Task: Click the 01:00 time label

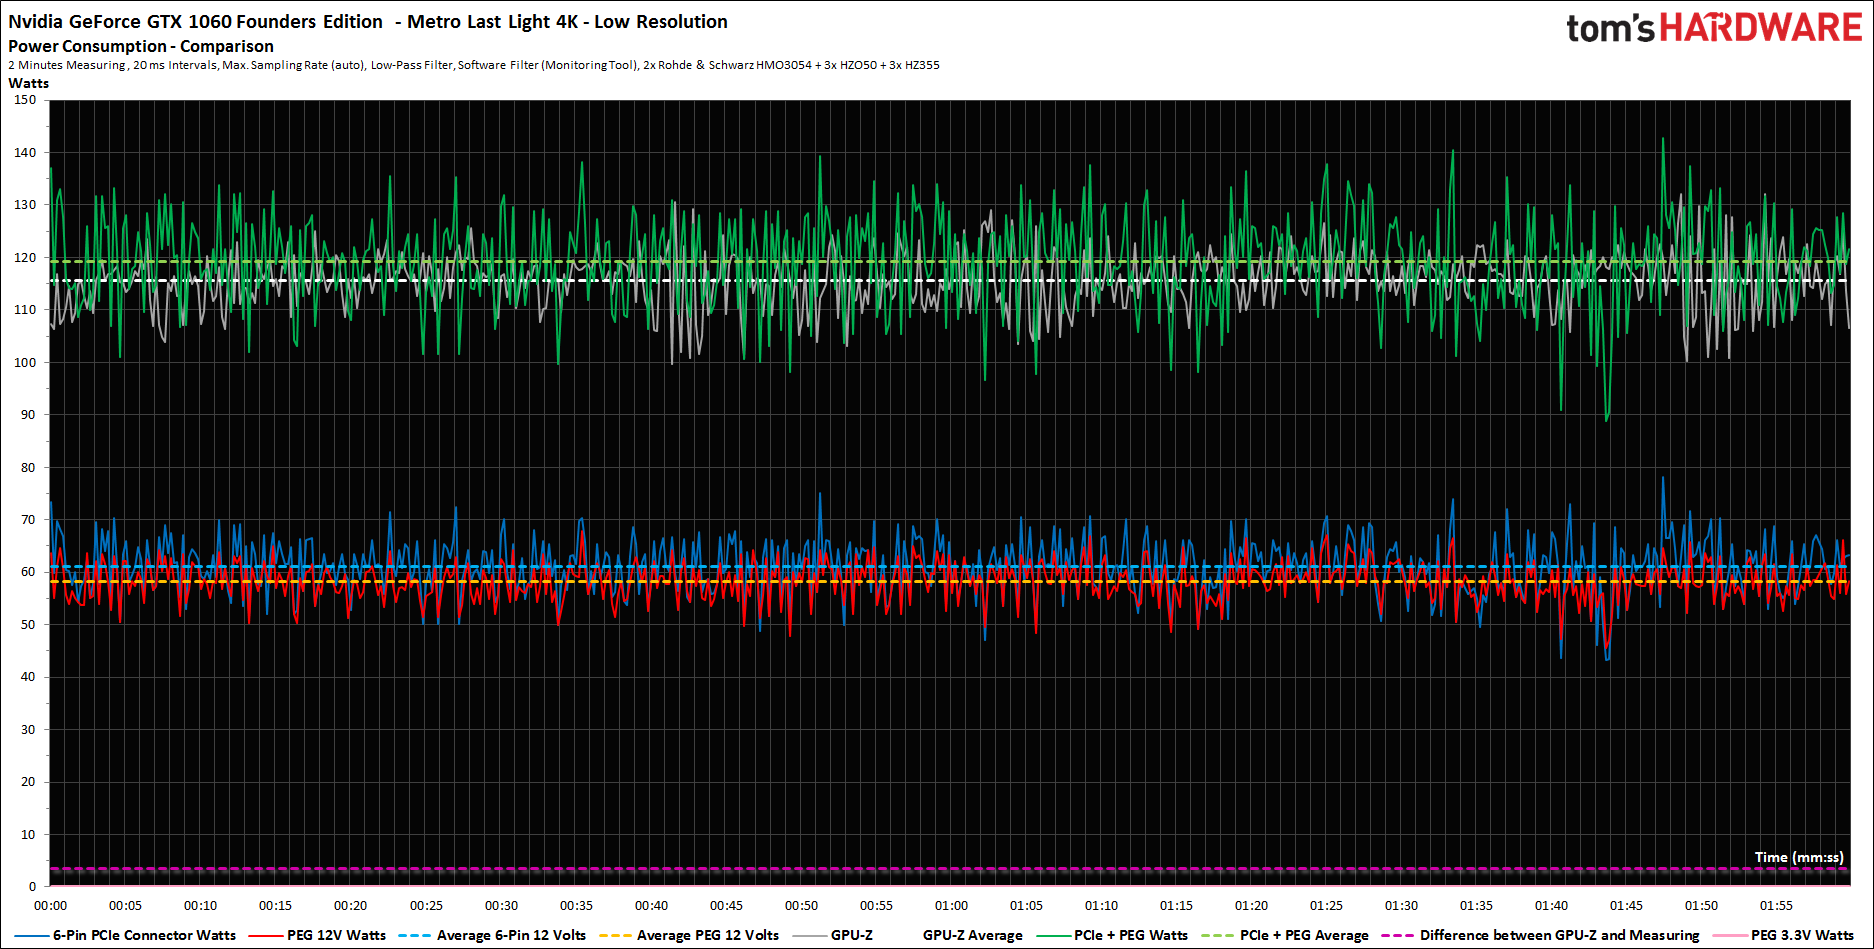Action: click(951, 906)
